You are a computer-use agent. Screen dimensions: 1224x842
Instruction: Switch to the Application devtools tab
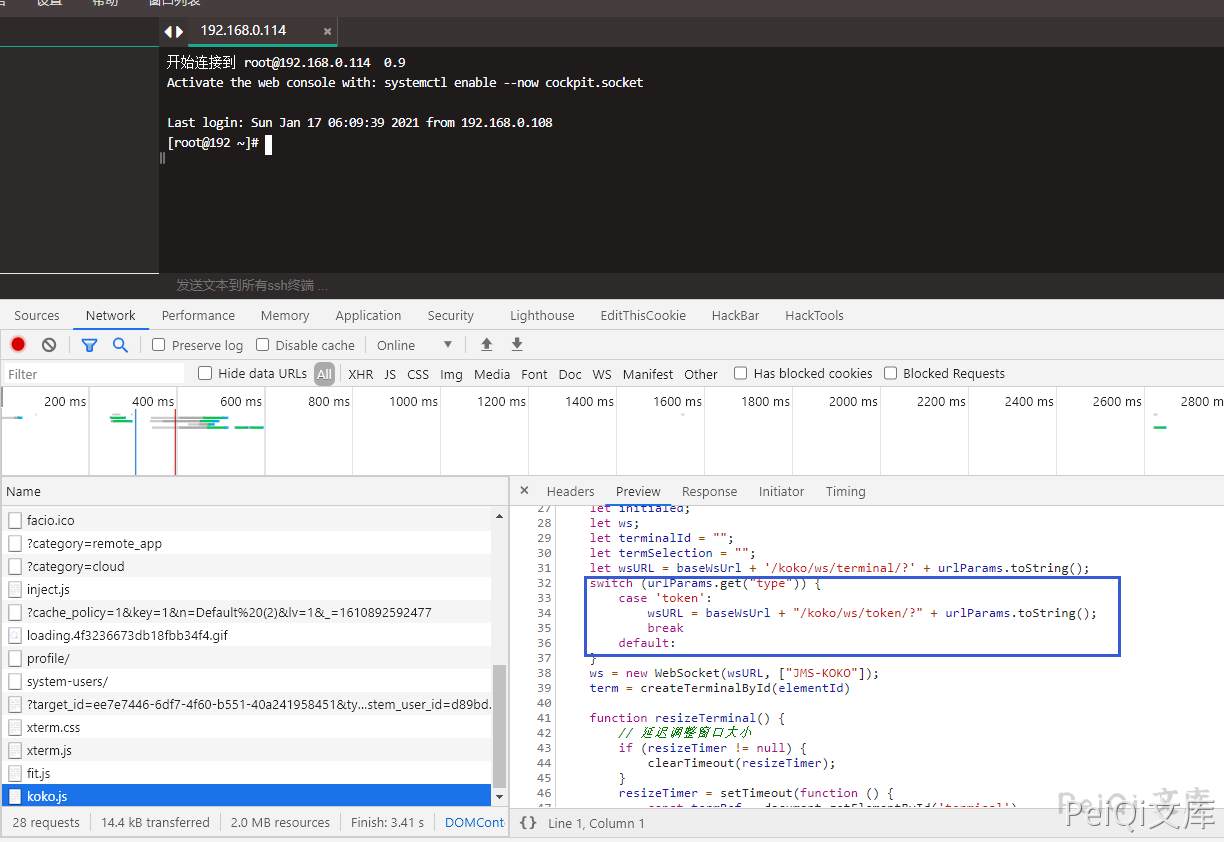coord(368,315)
